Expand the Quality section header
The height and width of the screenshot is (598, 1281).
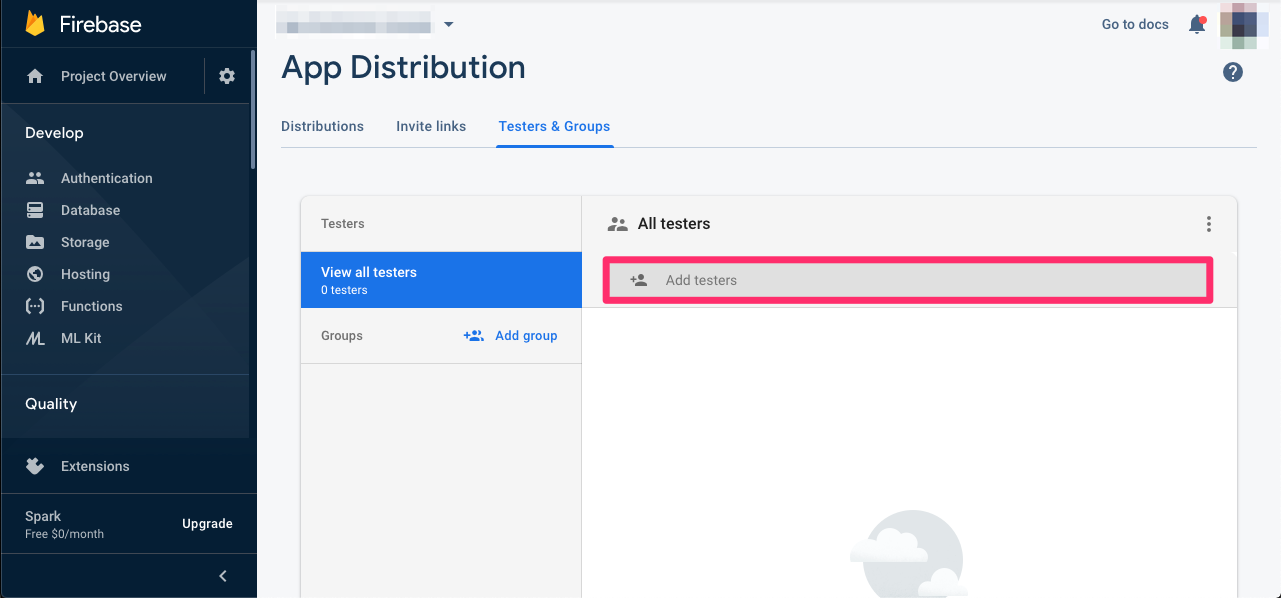51,404
